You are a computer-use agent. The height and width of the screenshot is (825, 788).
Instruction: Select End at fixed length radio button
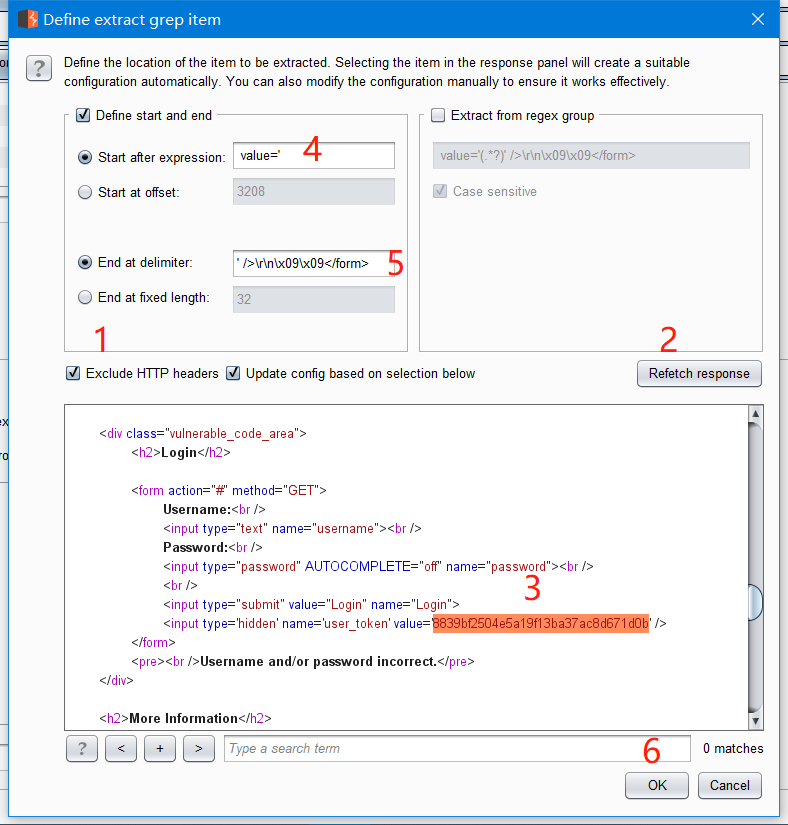(x=85, y=297)
